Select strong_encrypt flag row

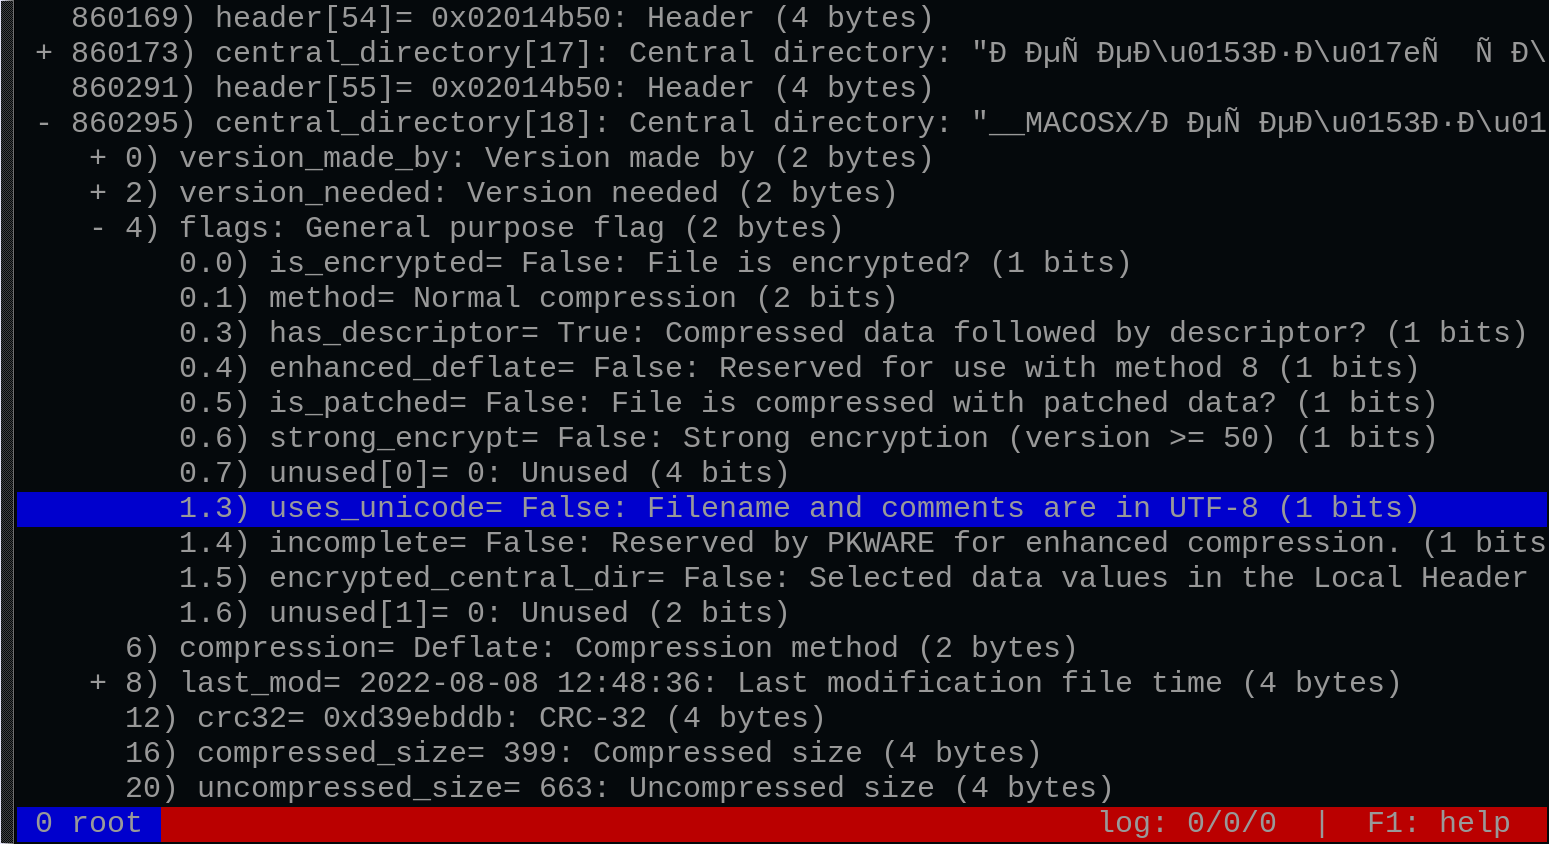(x=782, y=438)
